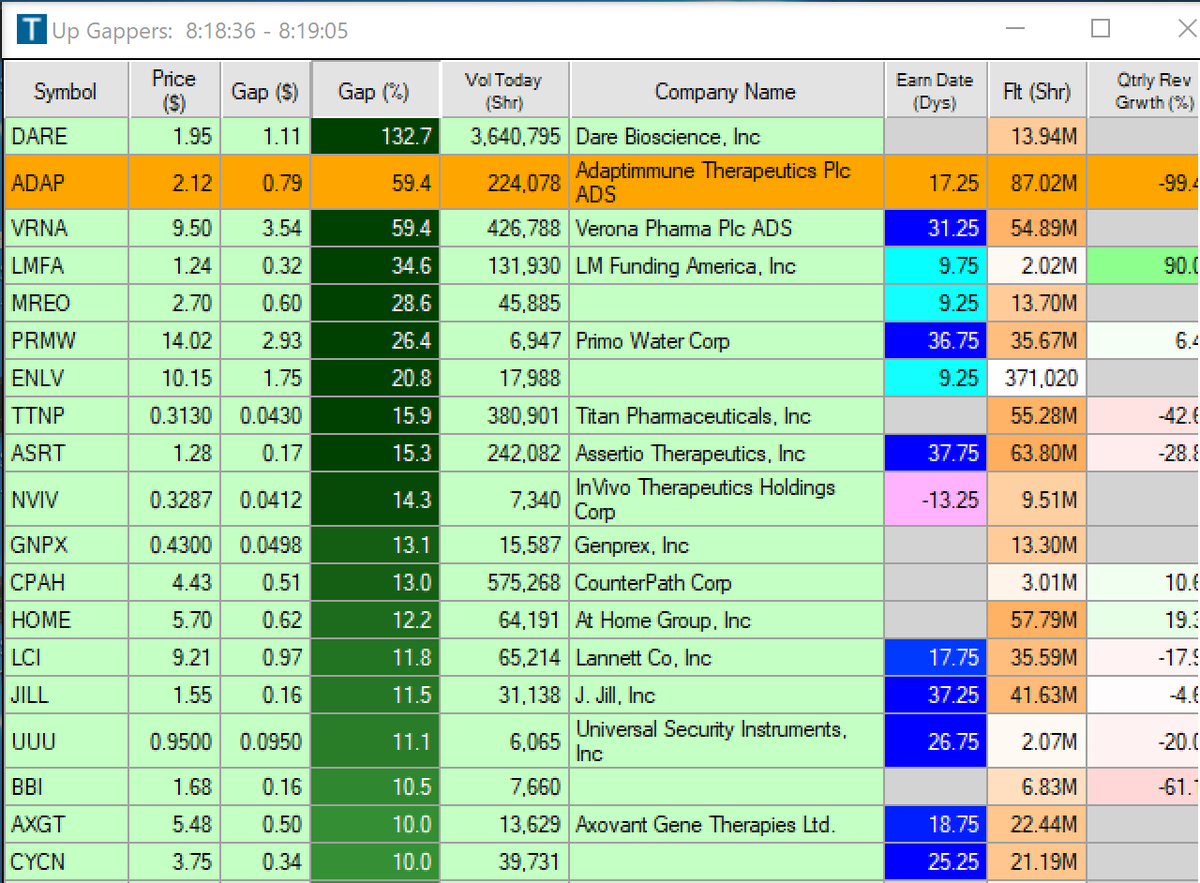Screen dimensions: 1200x883
Task: Click the 87.02M float cell
Action: (x=1037, y=182)
